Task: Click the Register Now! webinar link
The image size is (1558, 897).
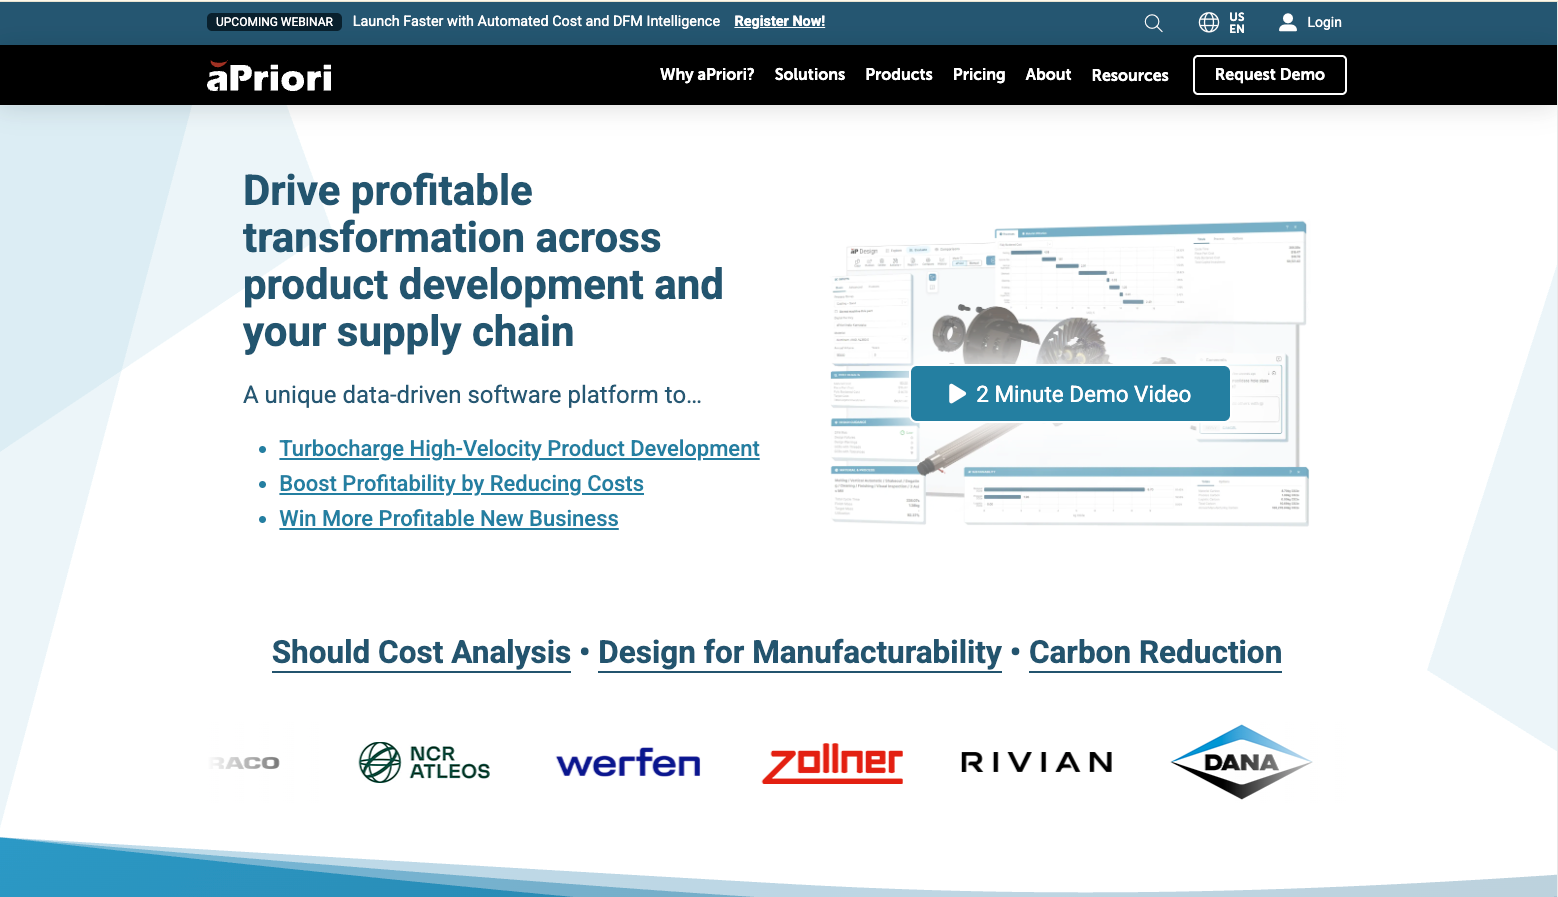Action: [x=779, y=22]
